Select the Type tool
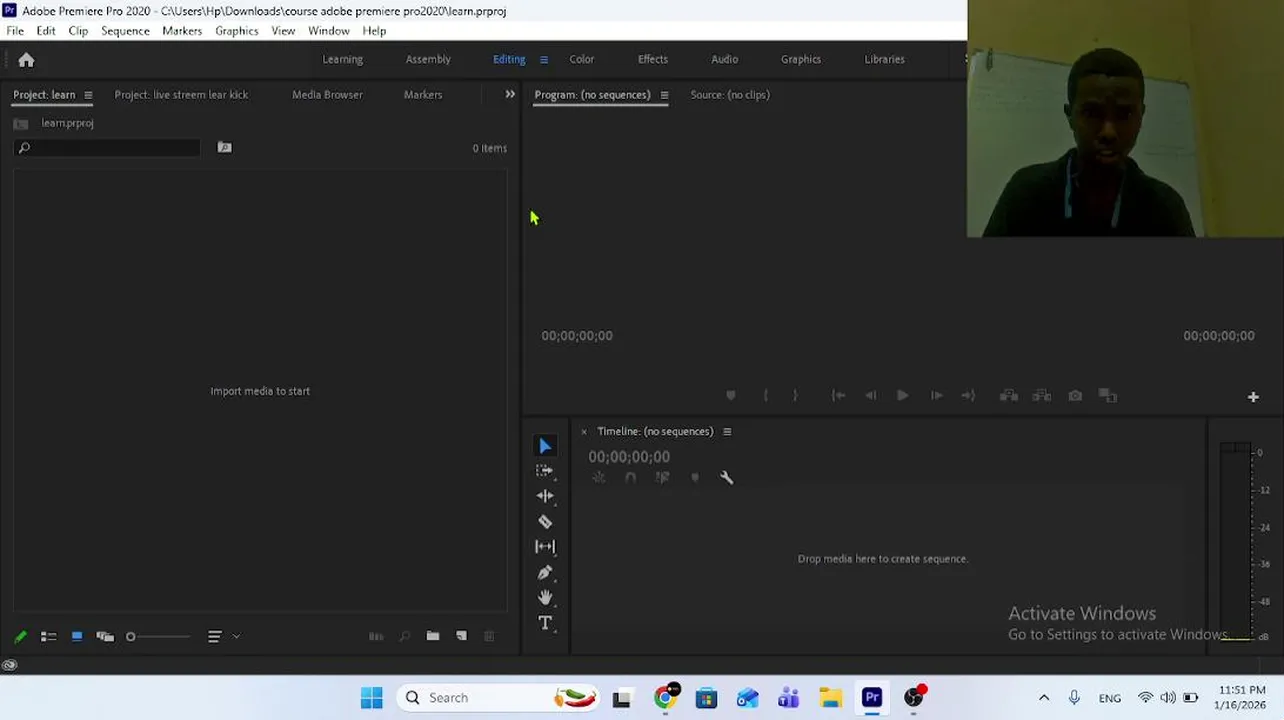The image size is (1284, 720). coord(545,623)
